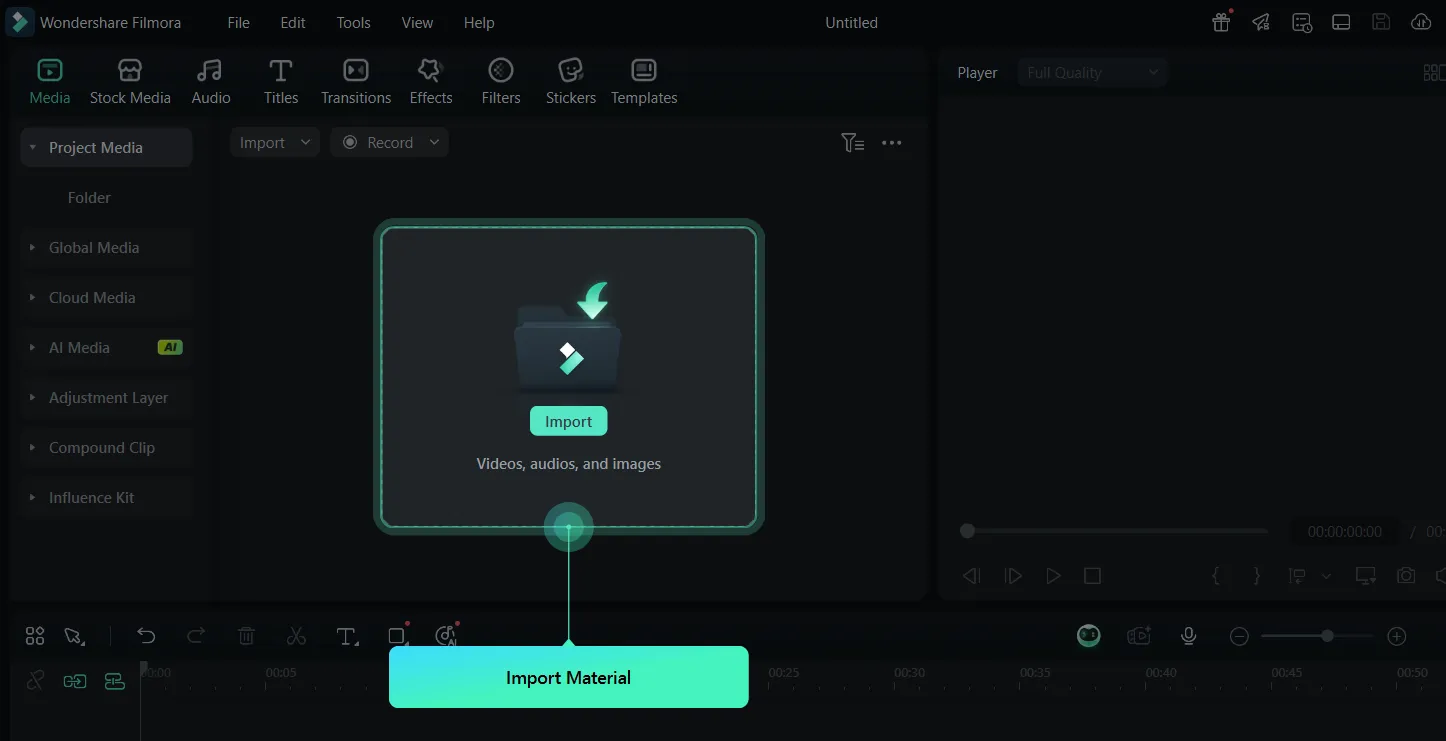The image size is (1446, 741).
Task: Click the Import Material tooltip button
Action: tap(568, 677)
